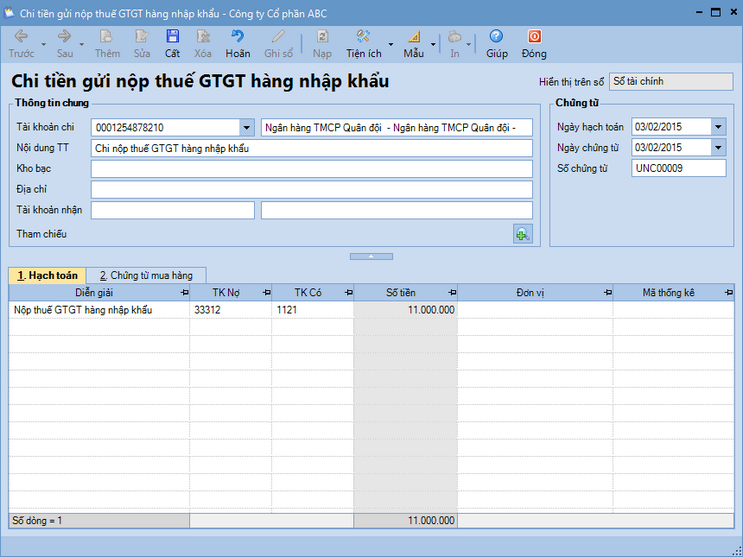This screenshot has height=557, width=743.
Task: Click the Tài khoản nhận bank name field
Action: (x=397, y=210)
